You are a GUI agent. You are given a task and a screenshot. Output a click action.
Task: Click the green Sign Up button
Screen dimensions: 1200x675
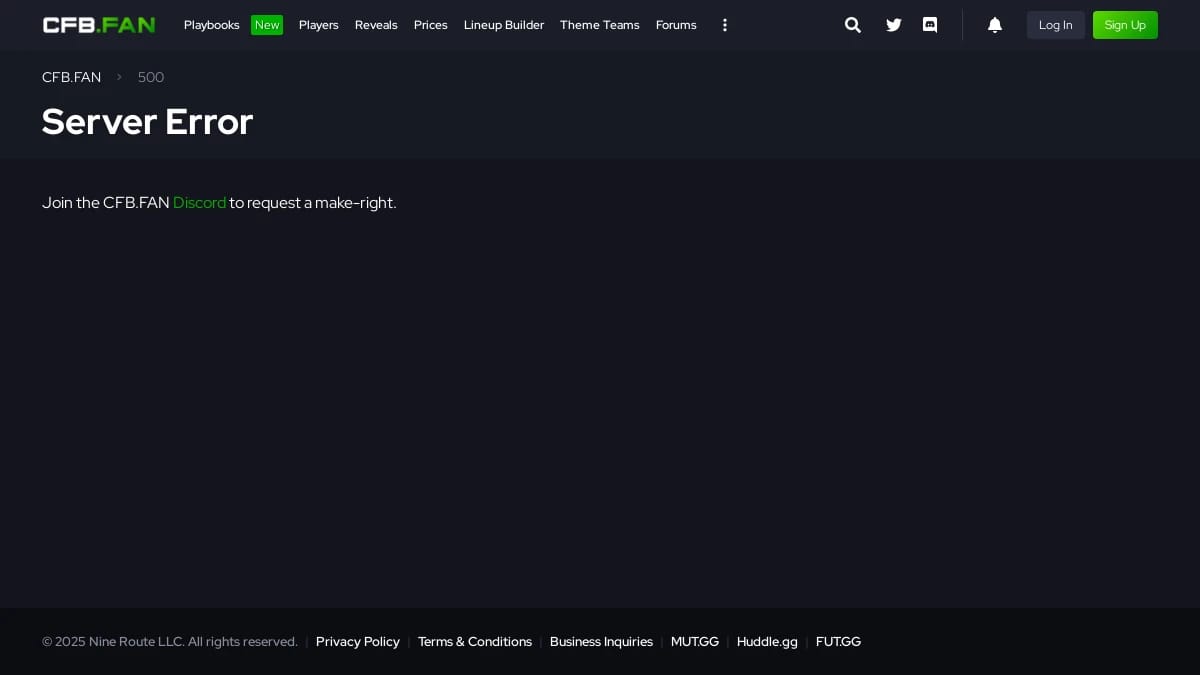(x=1125, y=25)
